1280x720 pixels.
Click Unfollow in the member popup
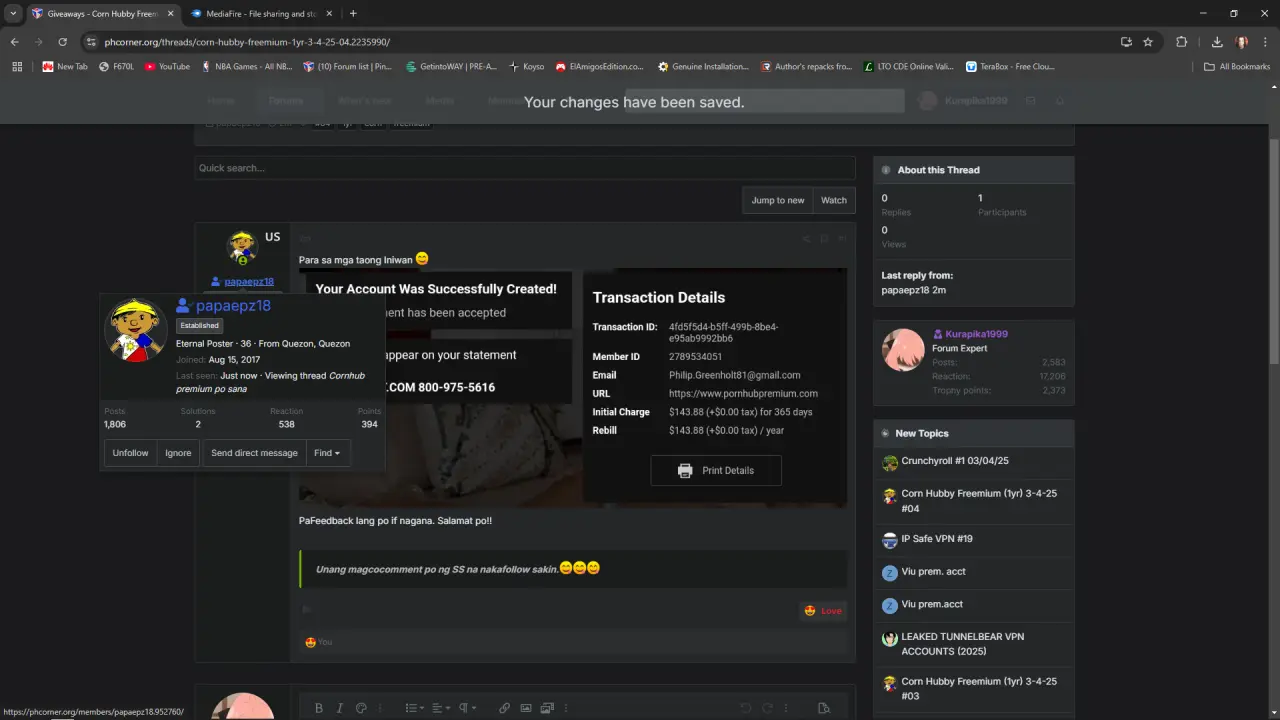coord(130,453)
